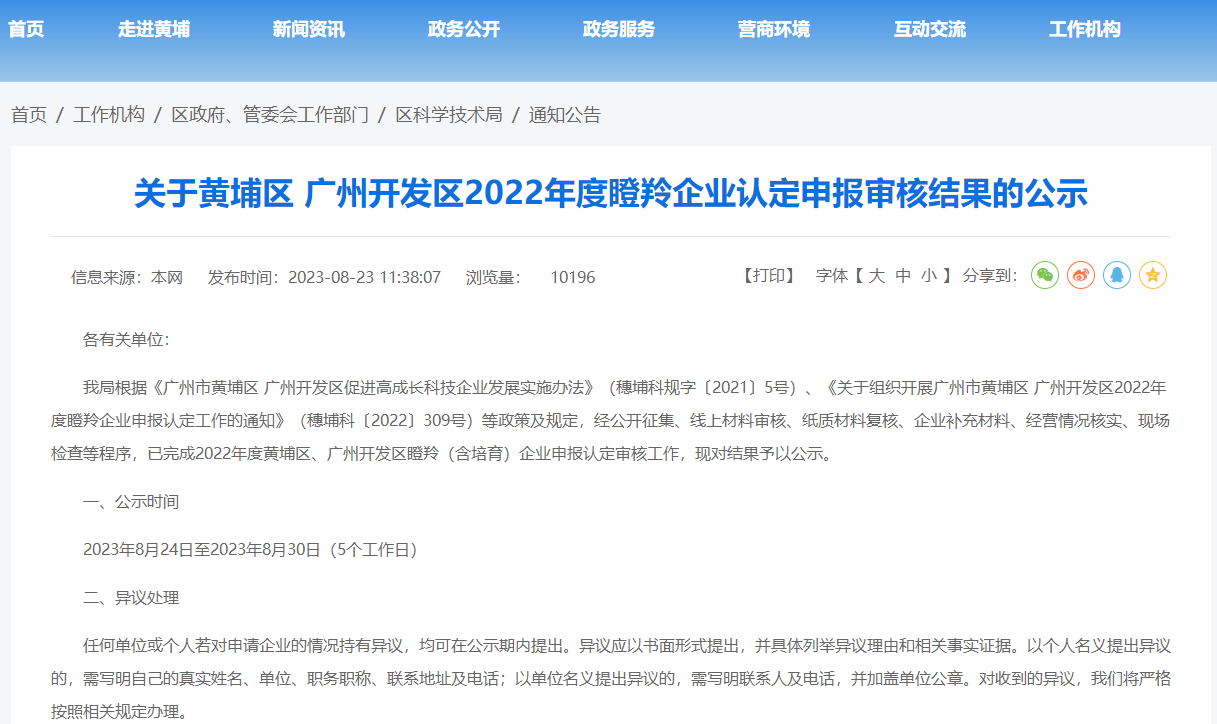1217x724 pixels.
Task: Click view count 10196
Action: click(572, 277)
